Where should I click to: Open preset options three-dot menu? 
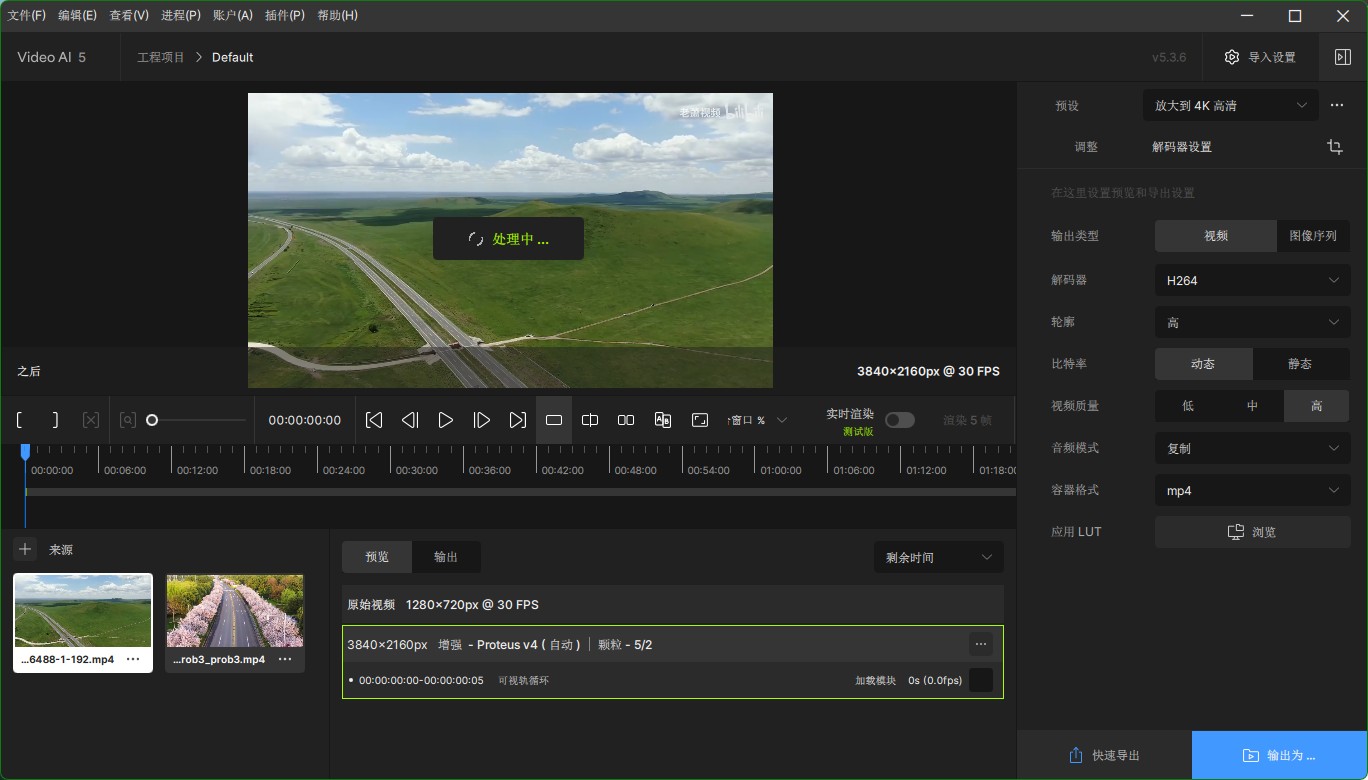click(x=1337, y=105)
